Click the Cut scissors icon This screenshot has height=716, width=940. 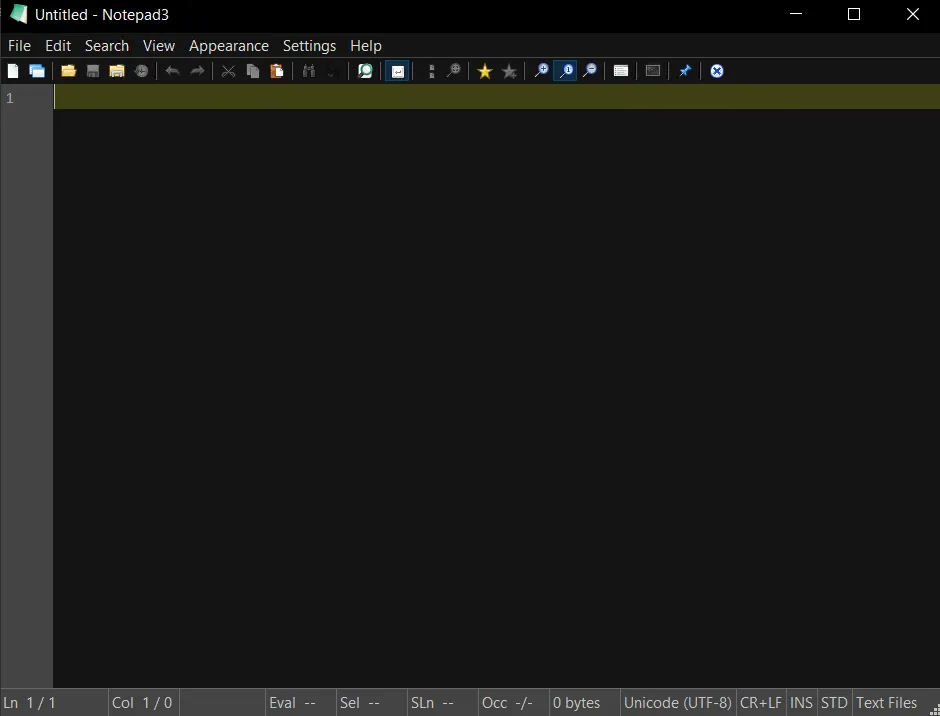point(228,71)
